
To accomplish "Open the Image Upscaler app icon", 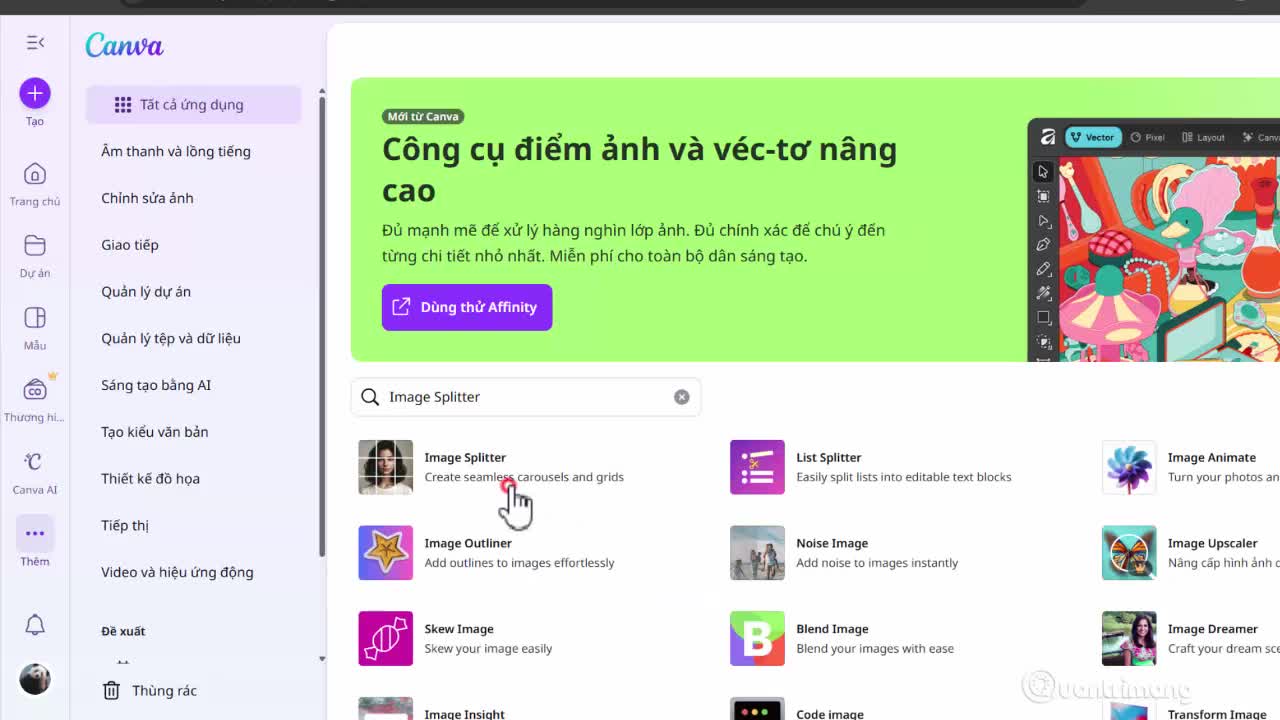I will coord(1129,553).
